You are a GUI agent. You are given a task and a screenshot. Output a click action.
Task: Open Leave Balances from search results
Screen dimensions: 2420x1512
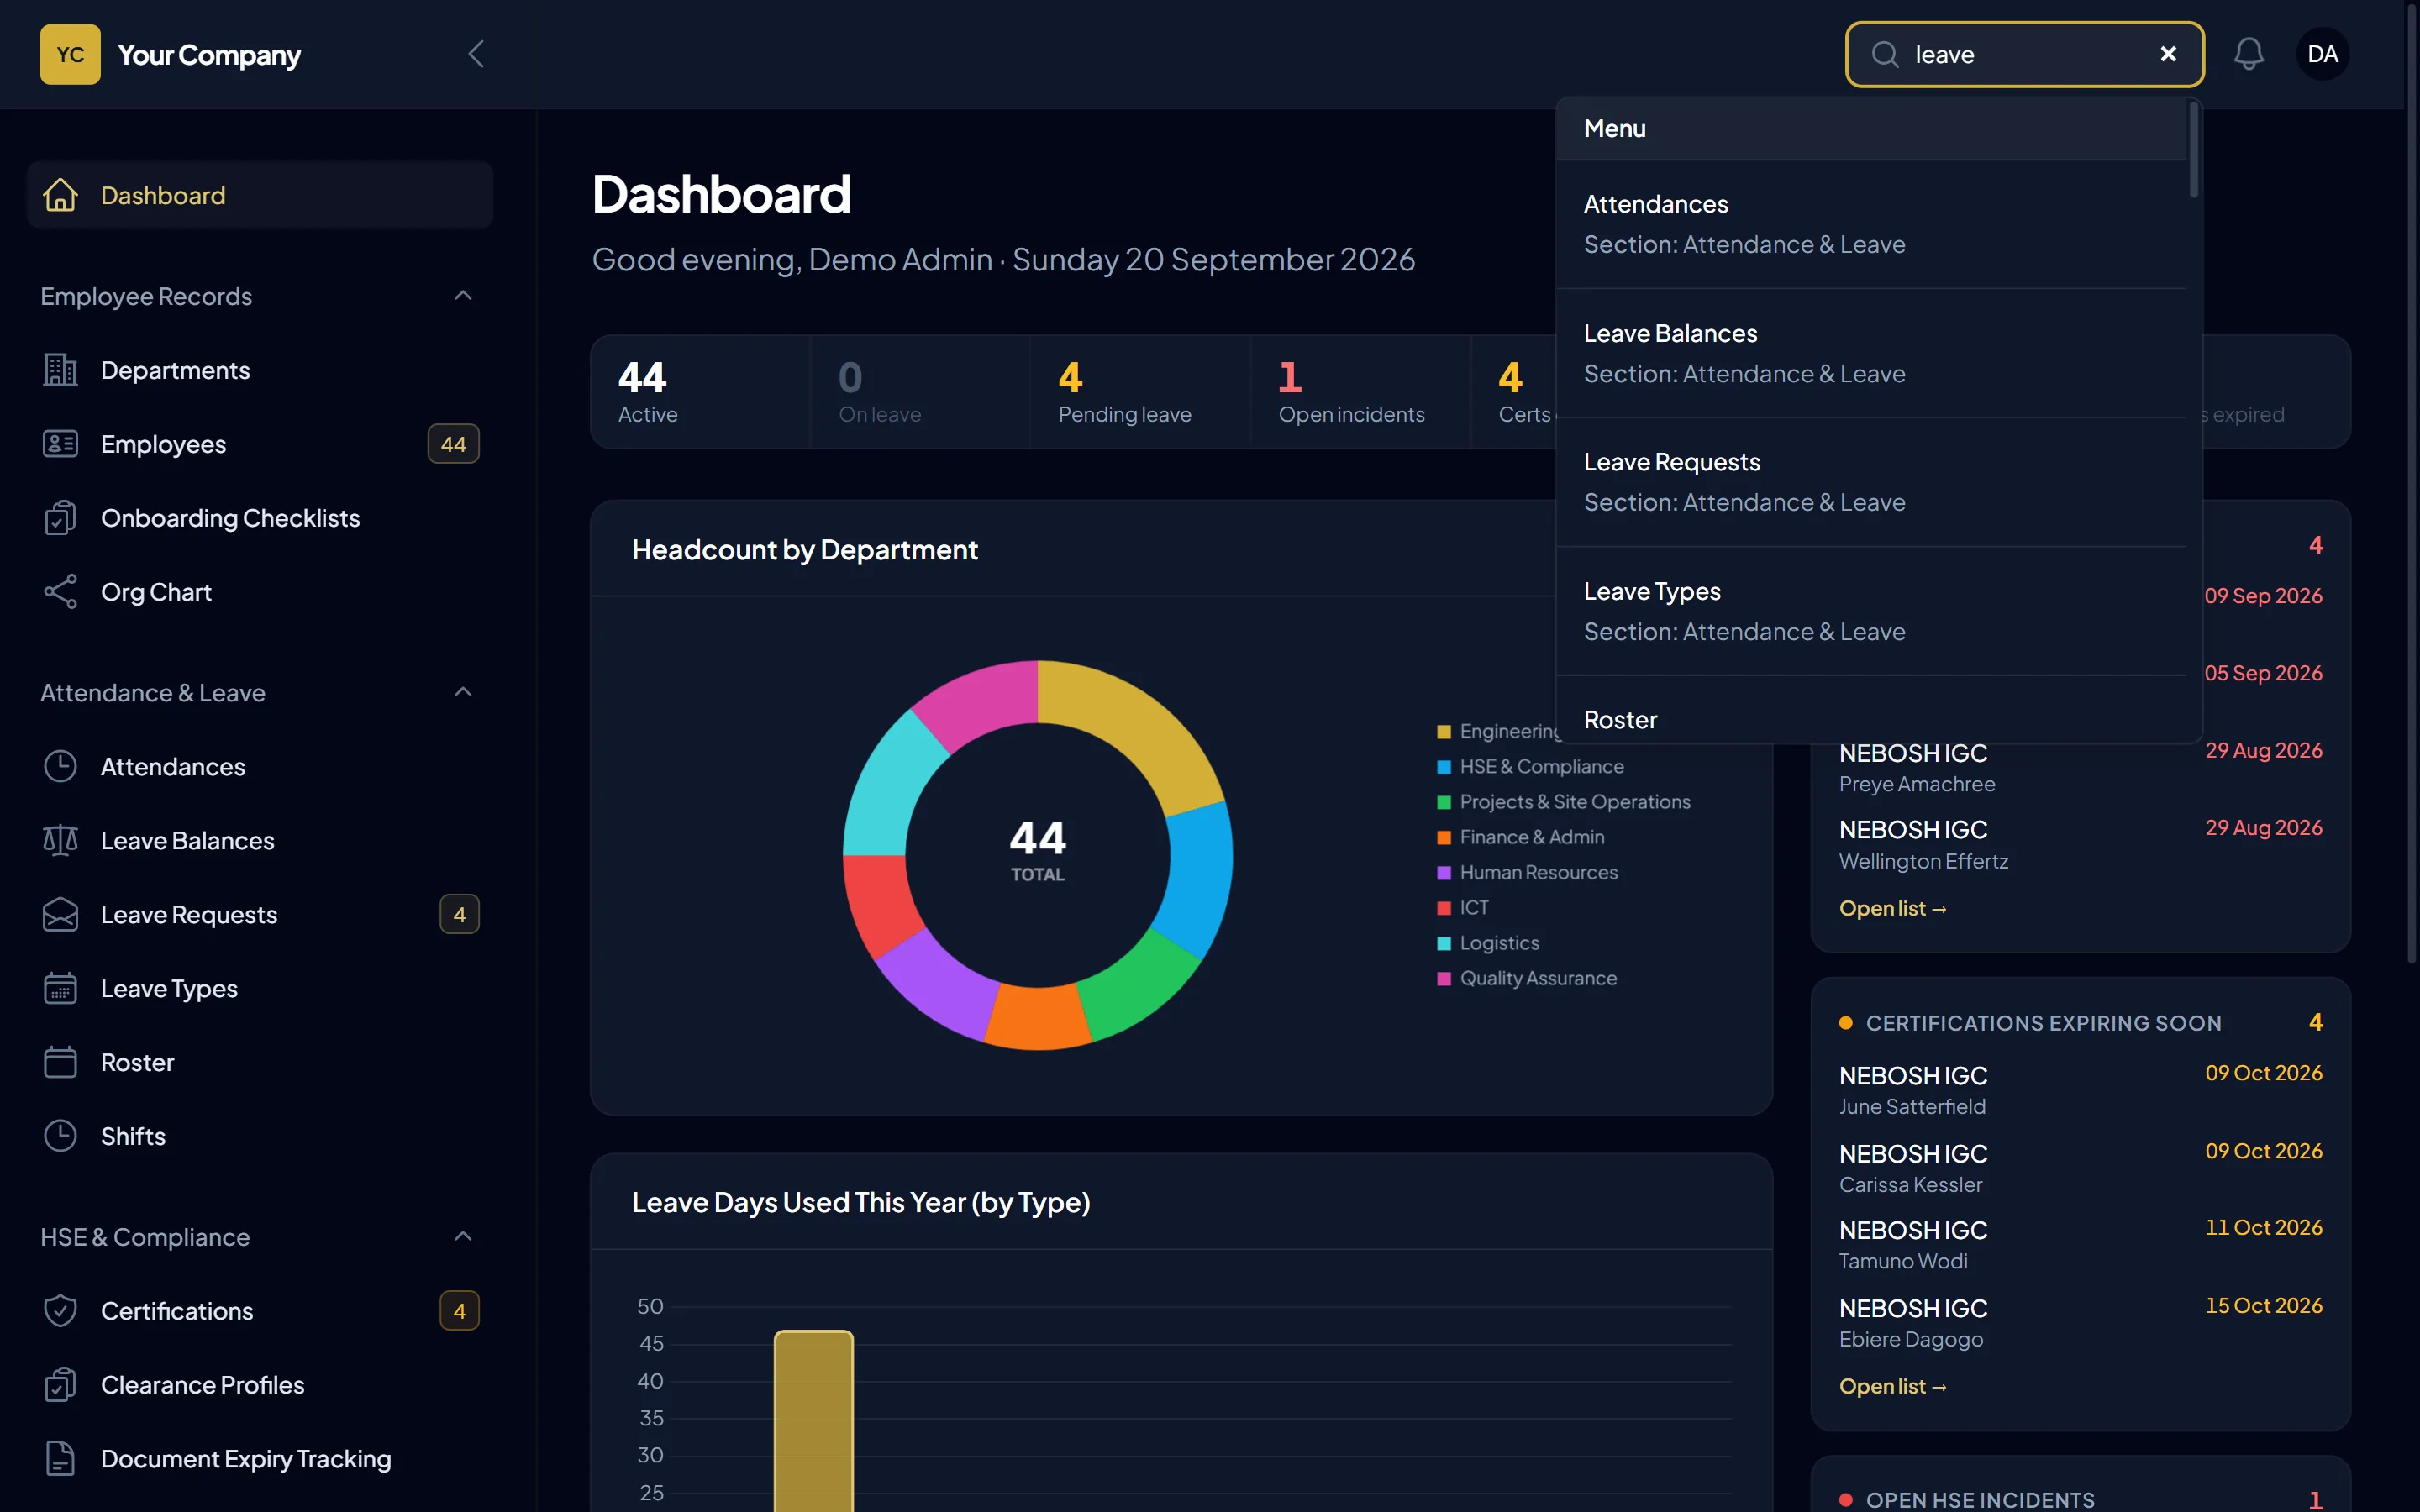coord(1871,353)
